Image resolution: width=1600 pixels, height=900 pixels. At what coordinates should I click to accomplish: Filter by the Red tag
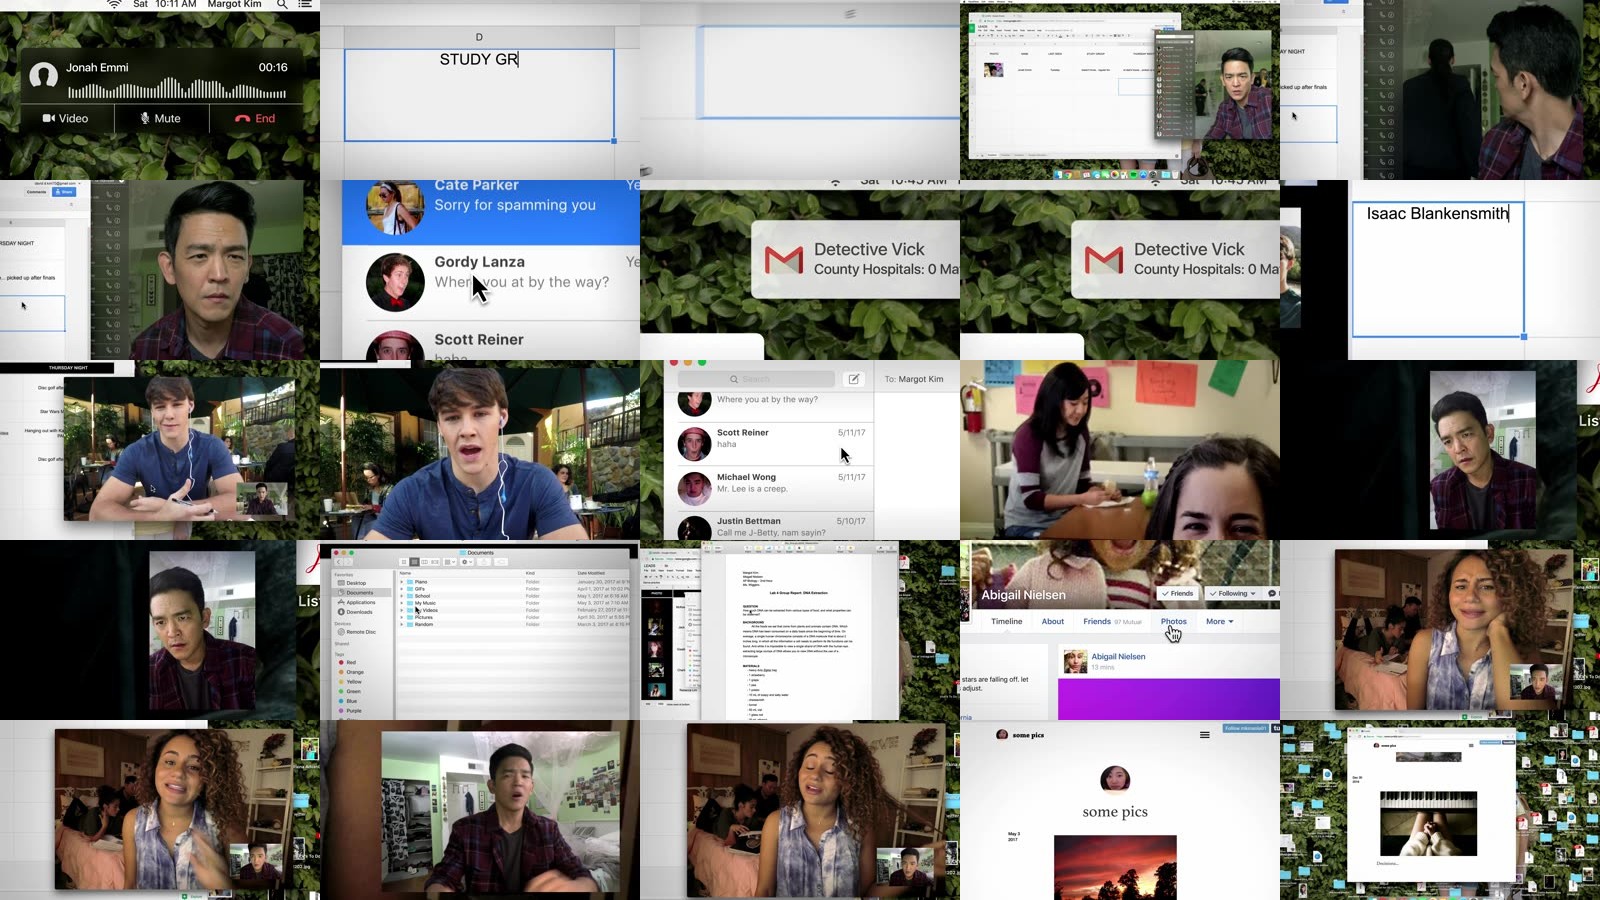tap(347, 662)
